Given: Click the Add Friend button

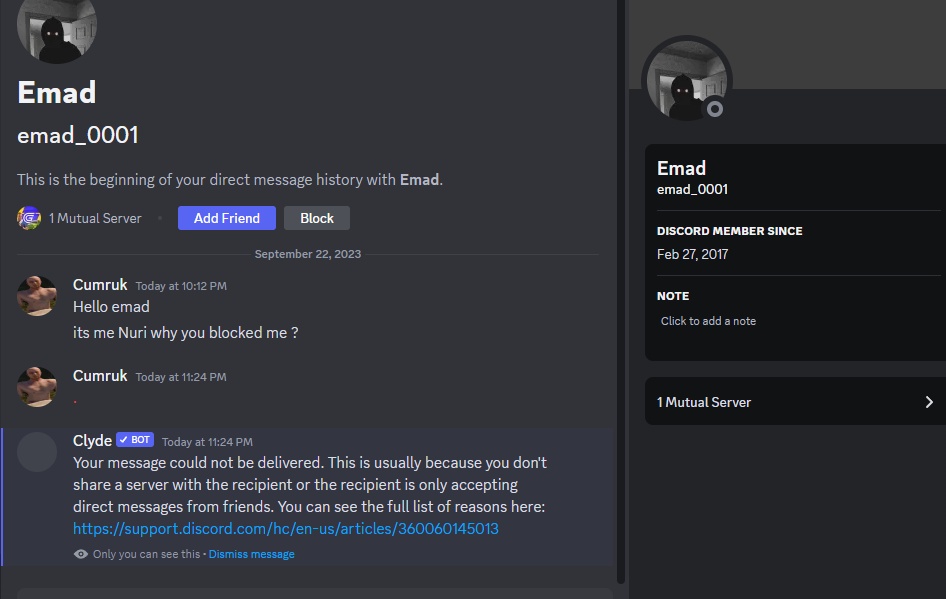Looking at the screenshot, I should point(226,217).
